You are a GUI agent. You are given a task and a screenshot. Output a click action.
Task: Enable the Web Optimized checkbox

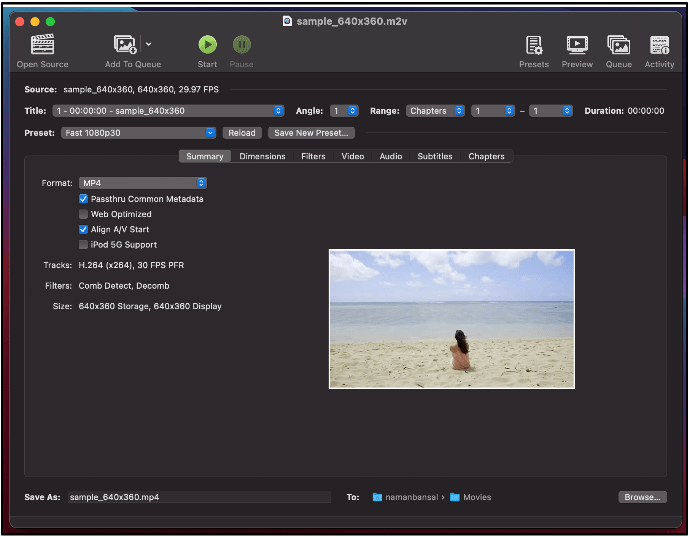83,214
